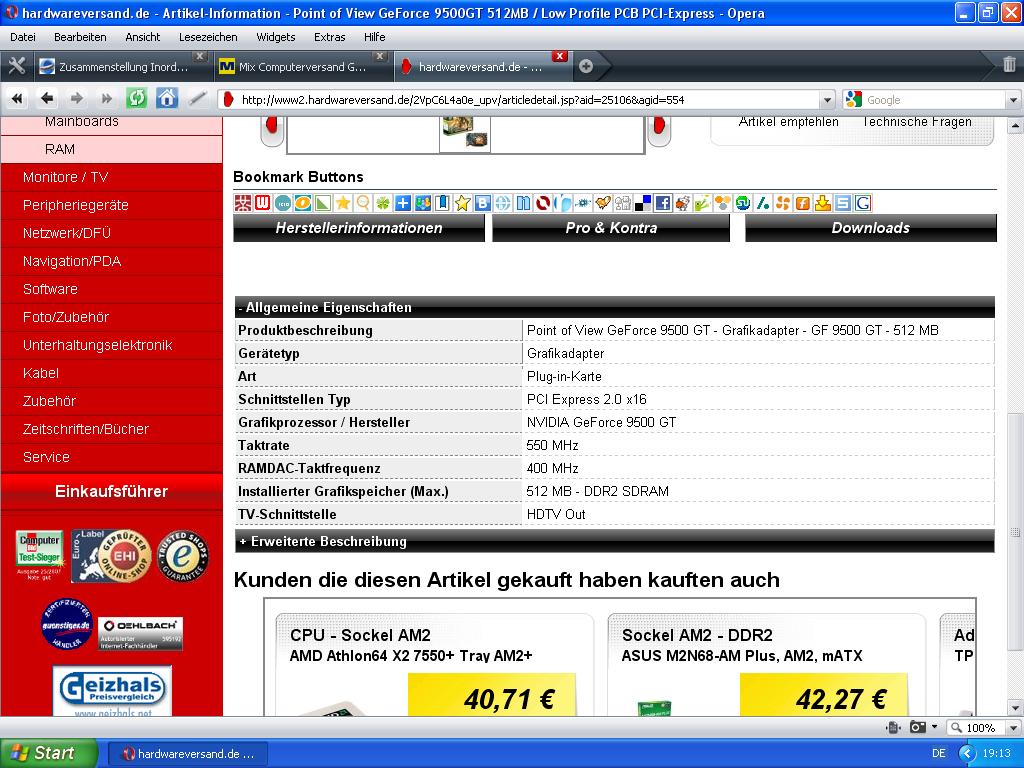
Task: Open the RAM subcategory link
Action: click(x=59, y=149)
